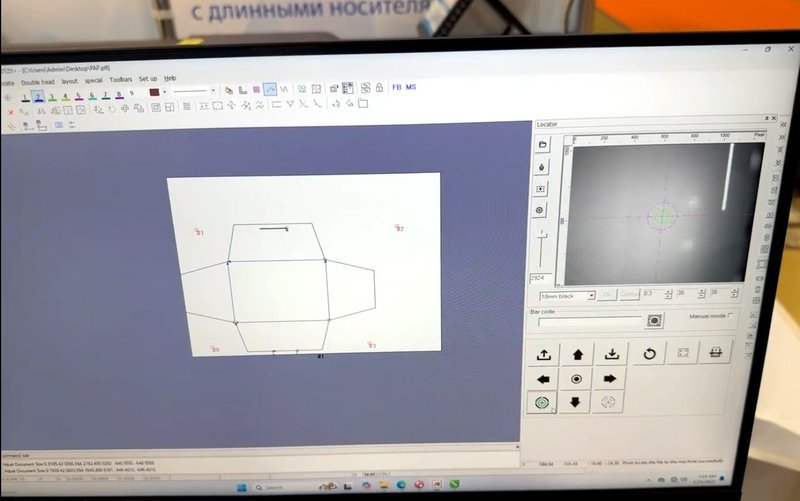
Task: Click the move up arrow button
Action: (x=578, y=354)
